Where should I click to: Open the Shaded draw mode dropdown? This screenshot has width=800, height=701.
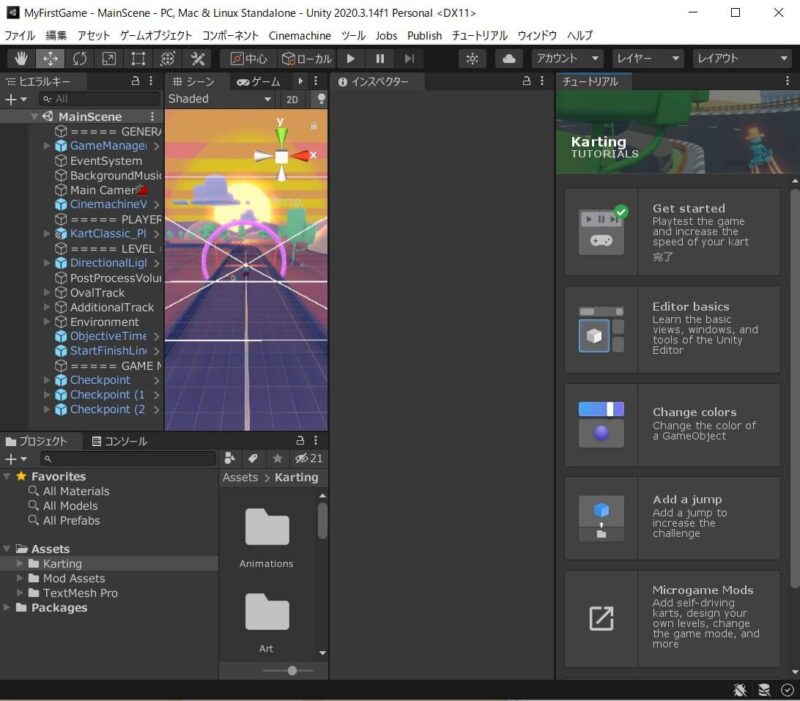point(218,99)
